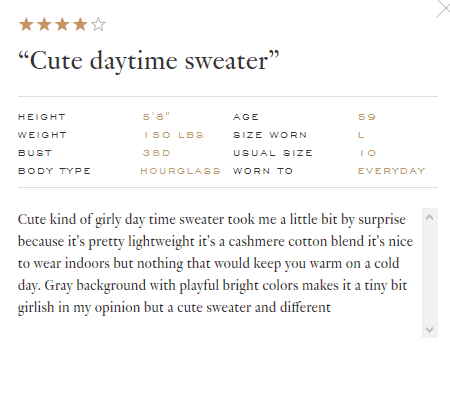The image size is (450, 417).
Task: Click the HOURGLASS body type value
Action: 180,171
